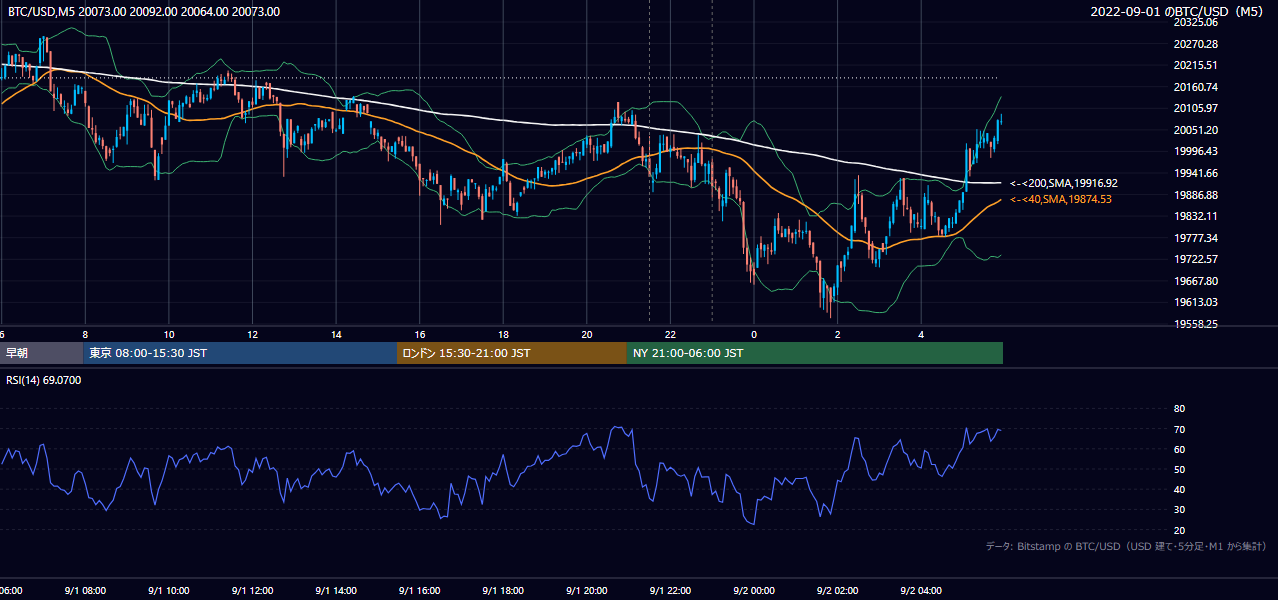Click the '9/1 12:00' time label
Viewport: 1278px width, 600px height.
coord(252,591)
